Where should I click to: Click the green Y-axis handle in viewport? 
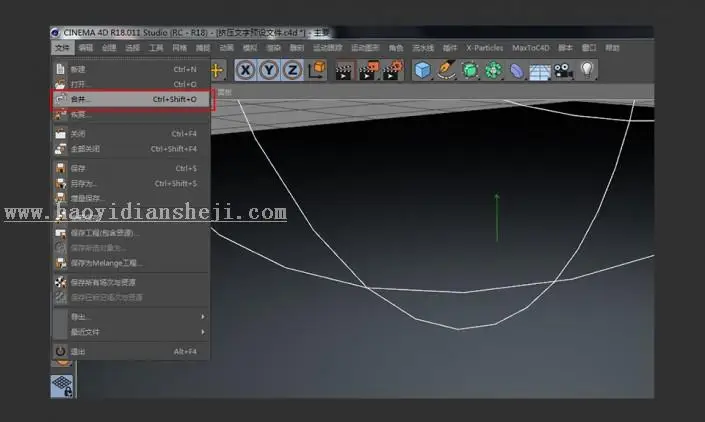click(497, 218)
